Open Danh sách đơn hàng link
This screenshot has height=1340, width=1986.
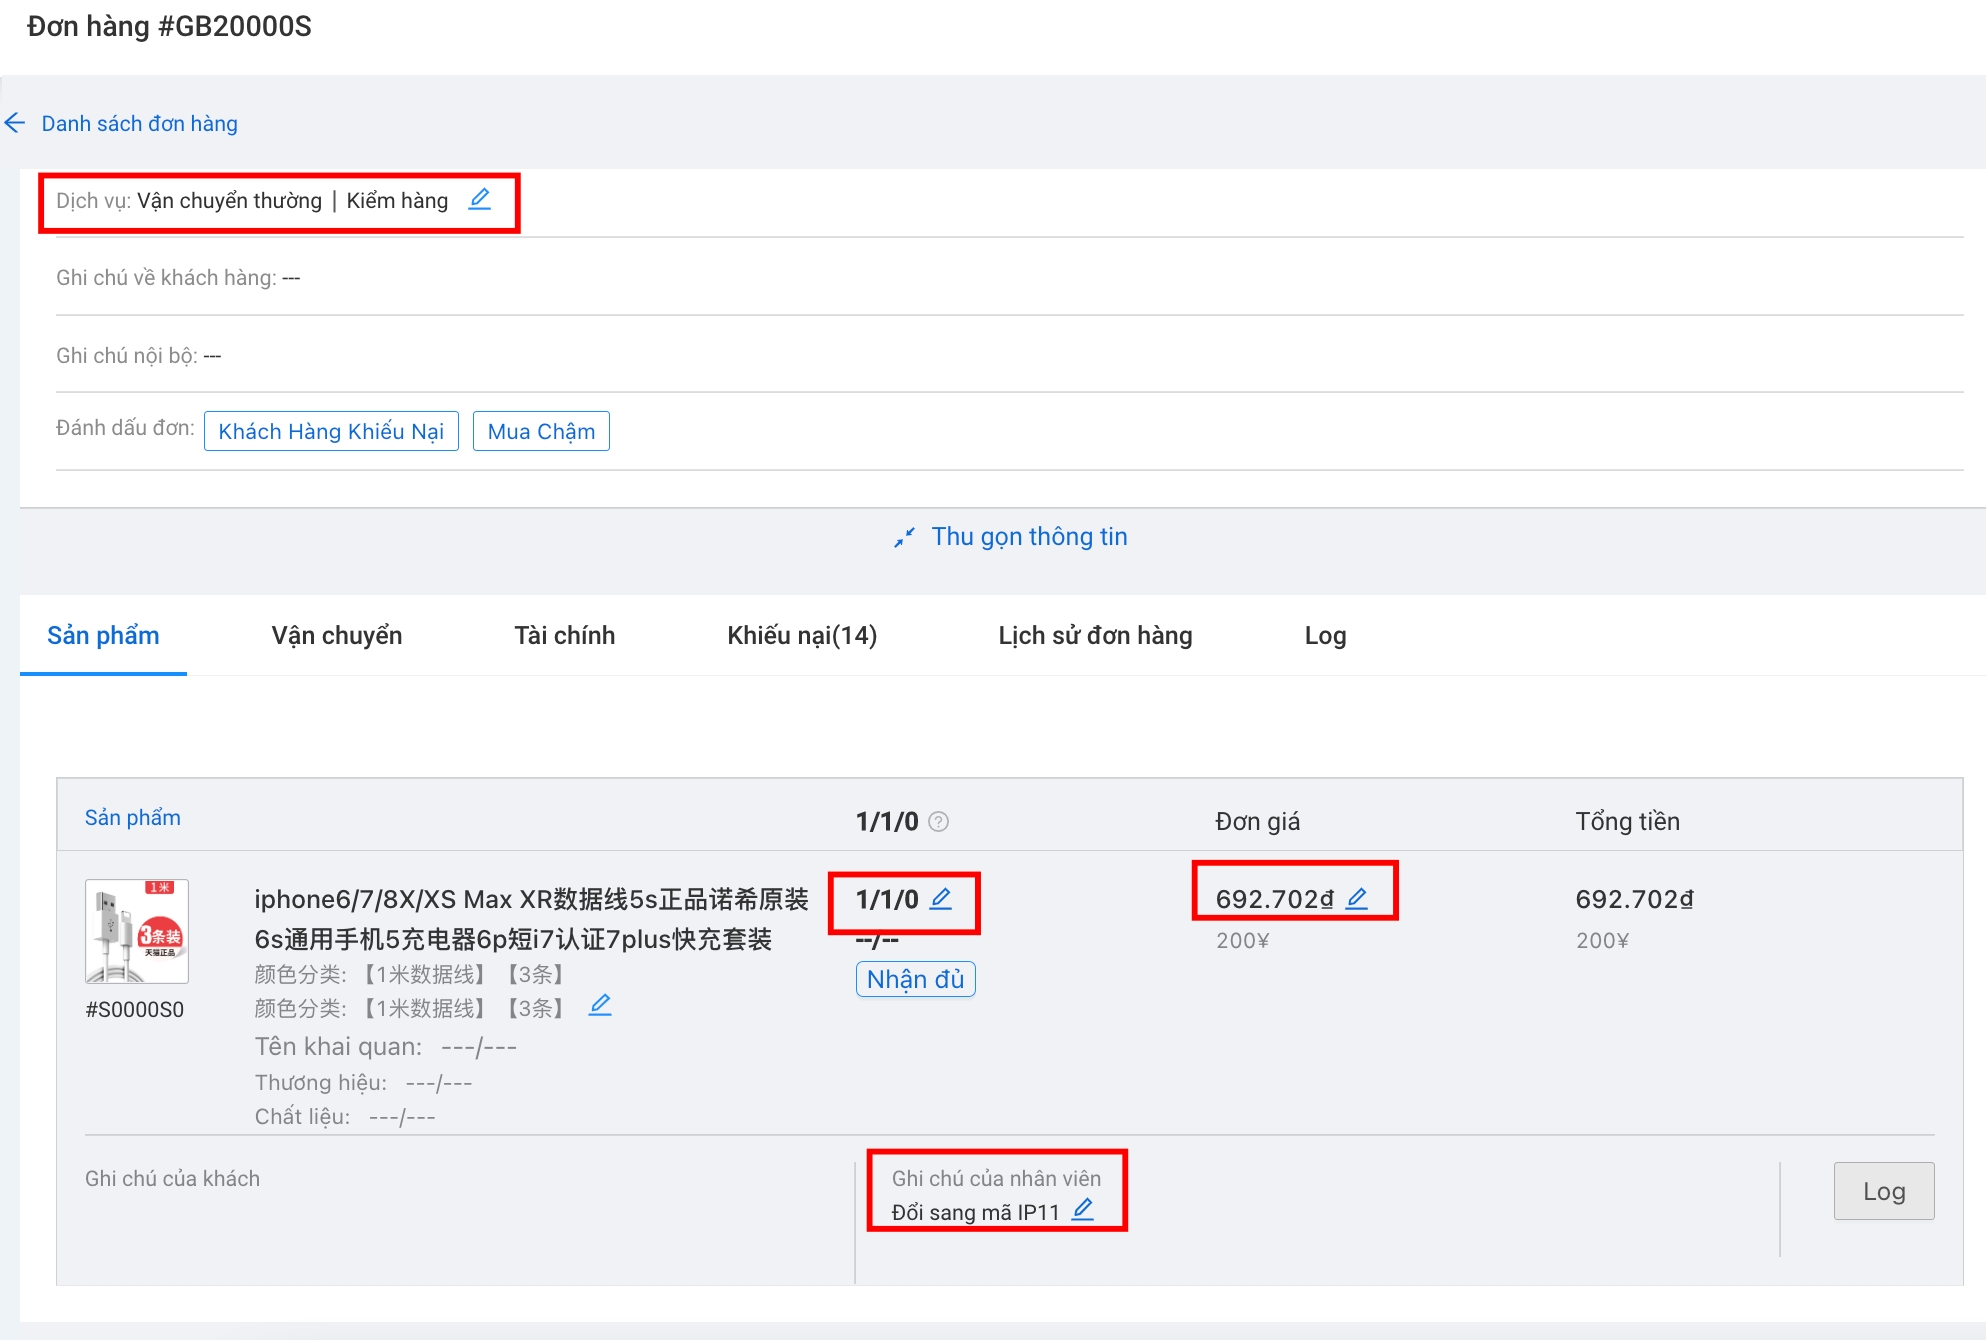[139, 123]
